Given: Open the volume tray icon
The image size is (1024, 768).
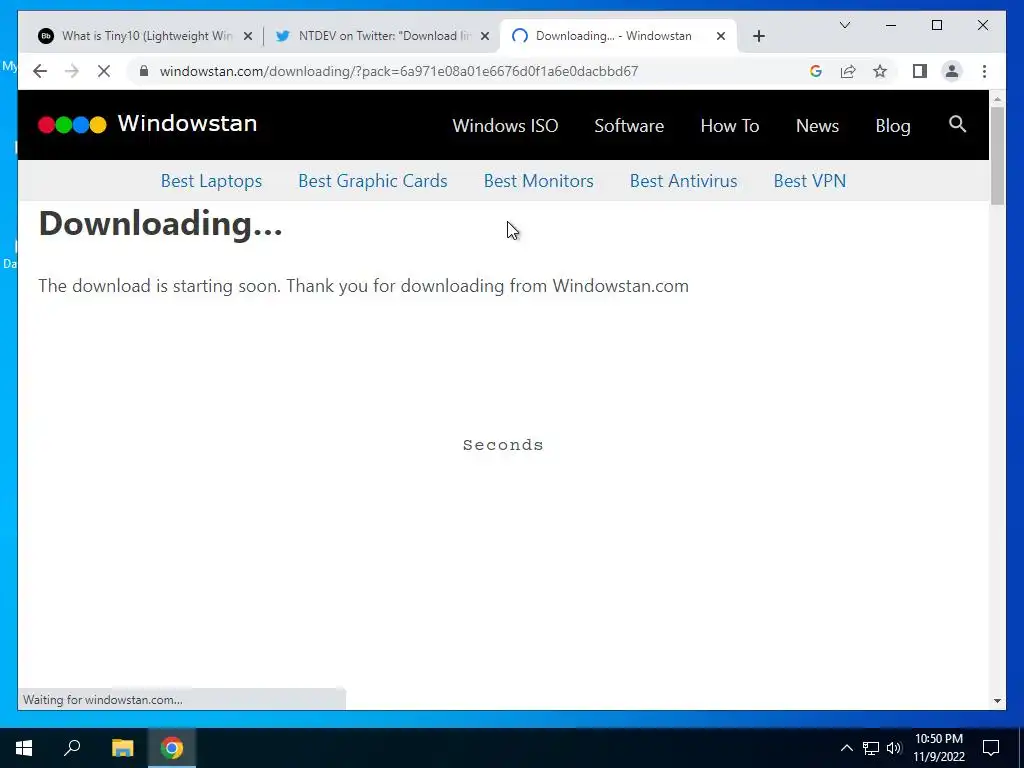Looking at the screenshot, I should (894, 748).
